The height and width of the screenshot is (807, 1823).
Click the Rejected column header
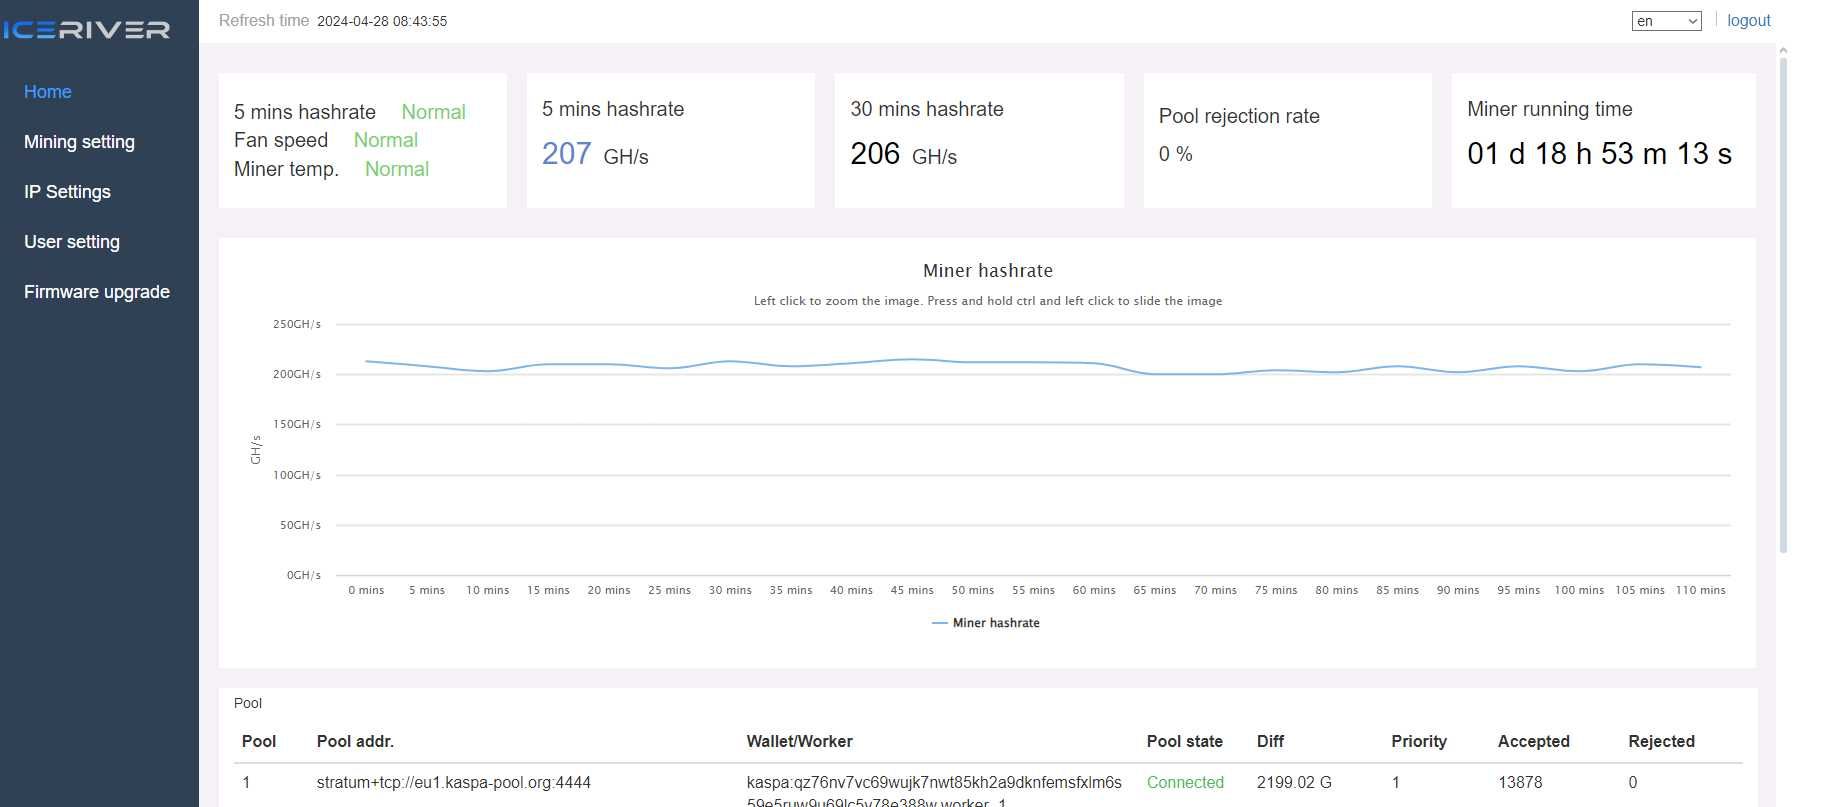1661,741
